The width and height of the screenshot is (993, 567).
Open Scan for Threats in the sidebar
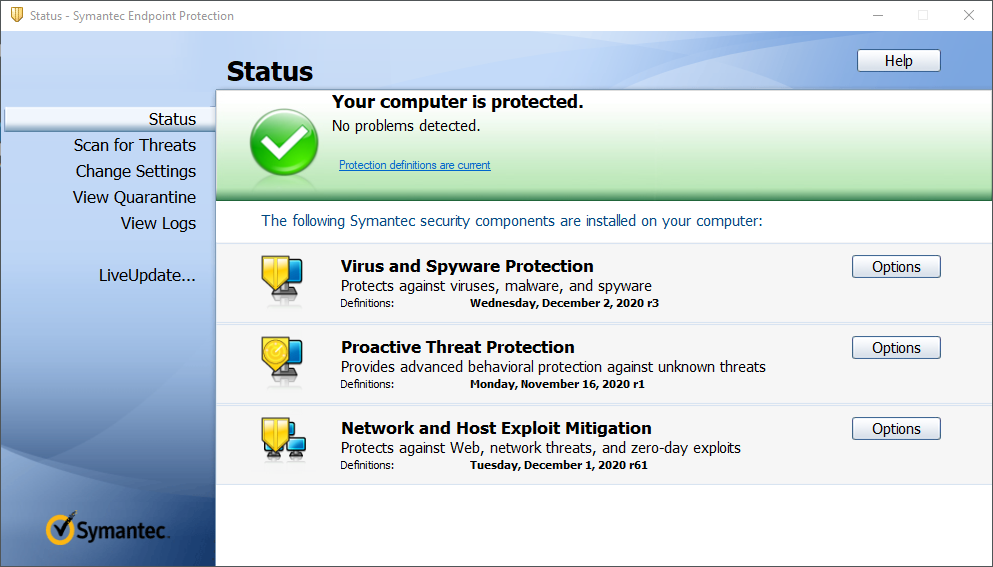(x=135, y=145)
